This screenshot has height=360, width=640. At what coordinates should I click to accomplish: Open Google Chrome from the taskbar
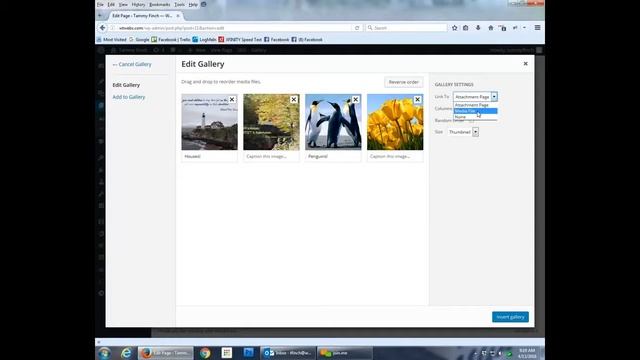(x=205, y=353)
